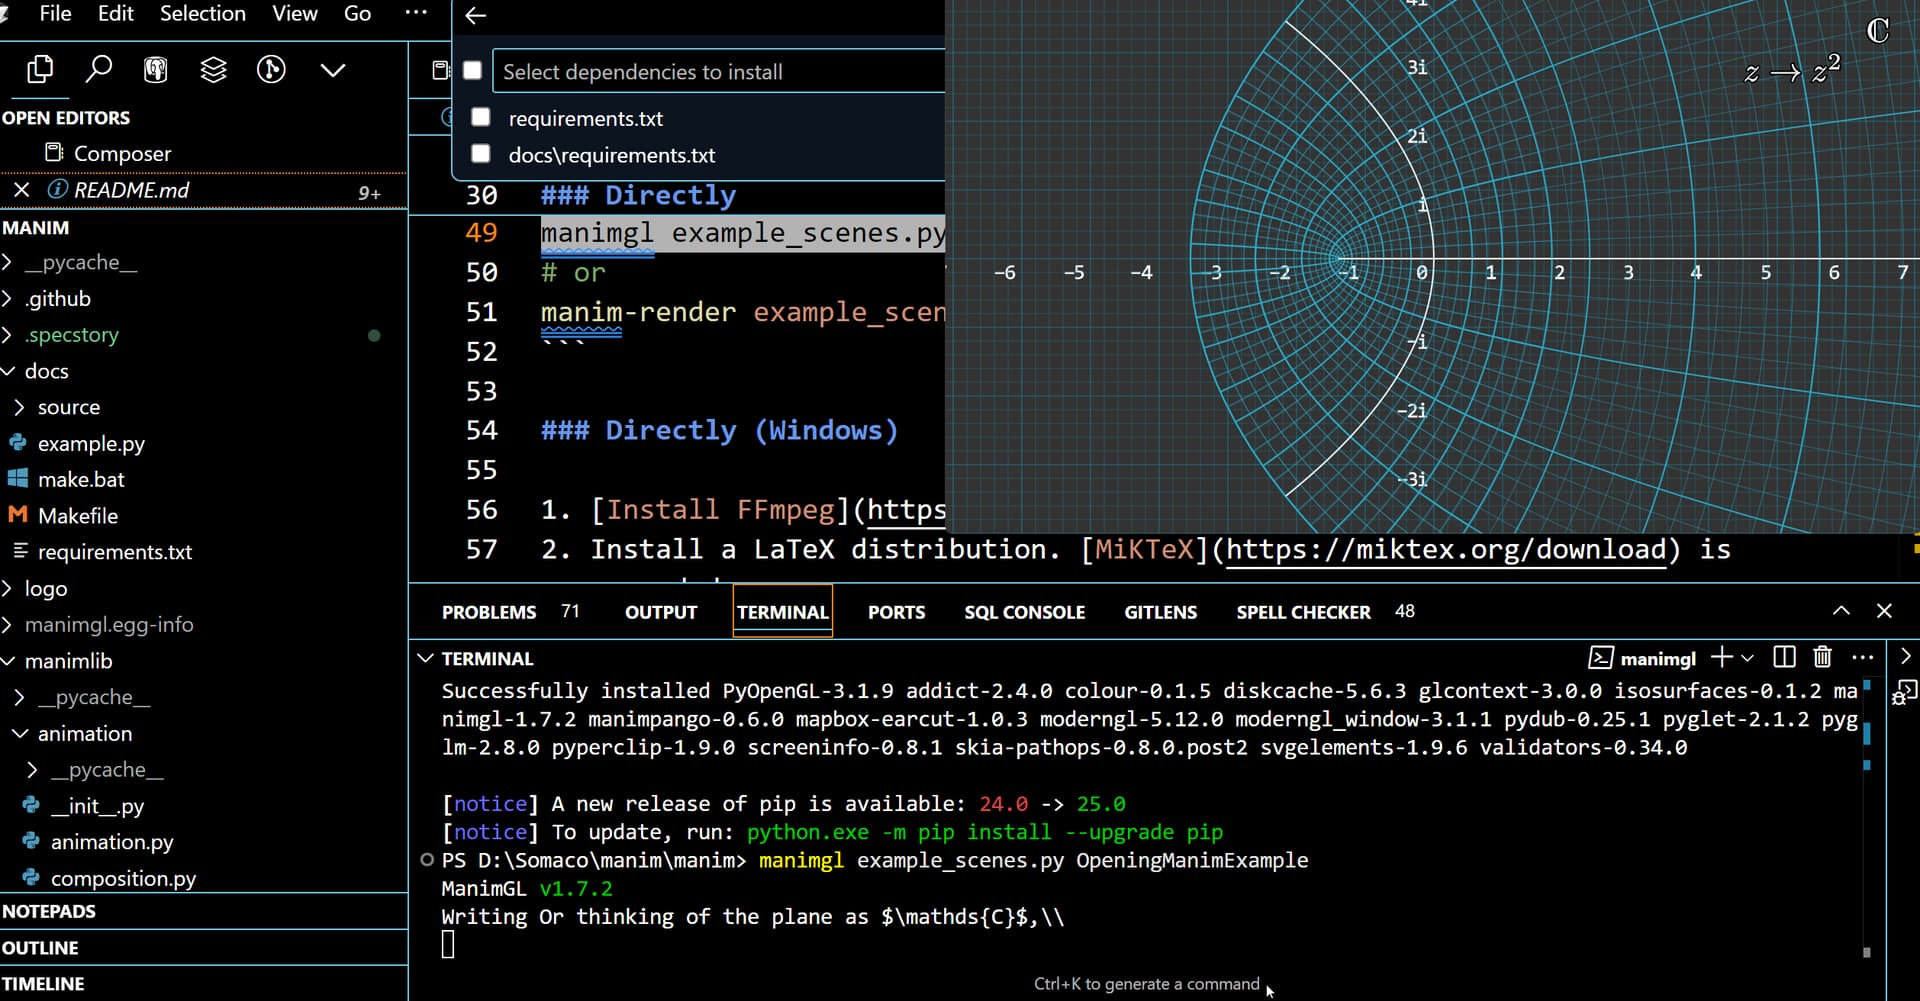Close the bottom panel
This screenshot has height=1001, width=1920.
pos(1884,611)
